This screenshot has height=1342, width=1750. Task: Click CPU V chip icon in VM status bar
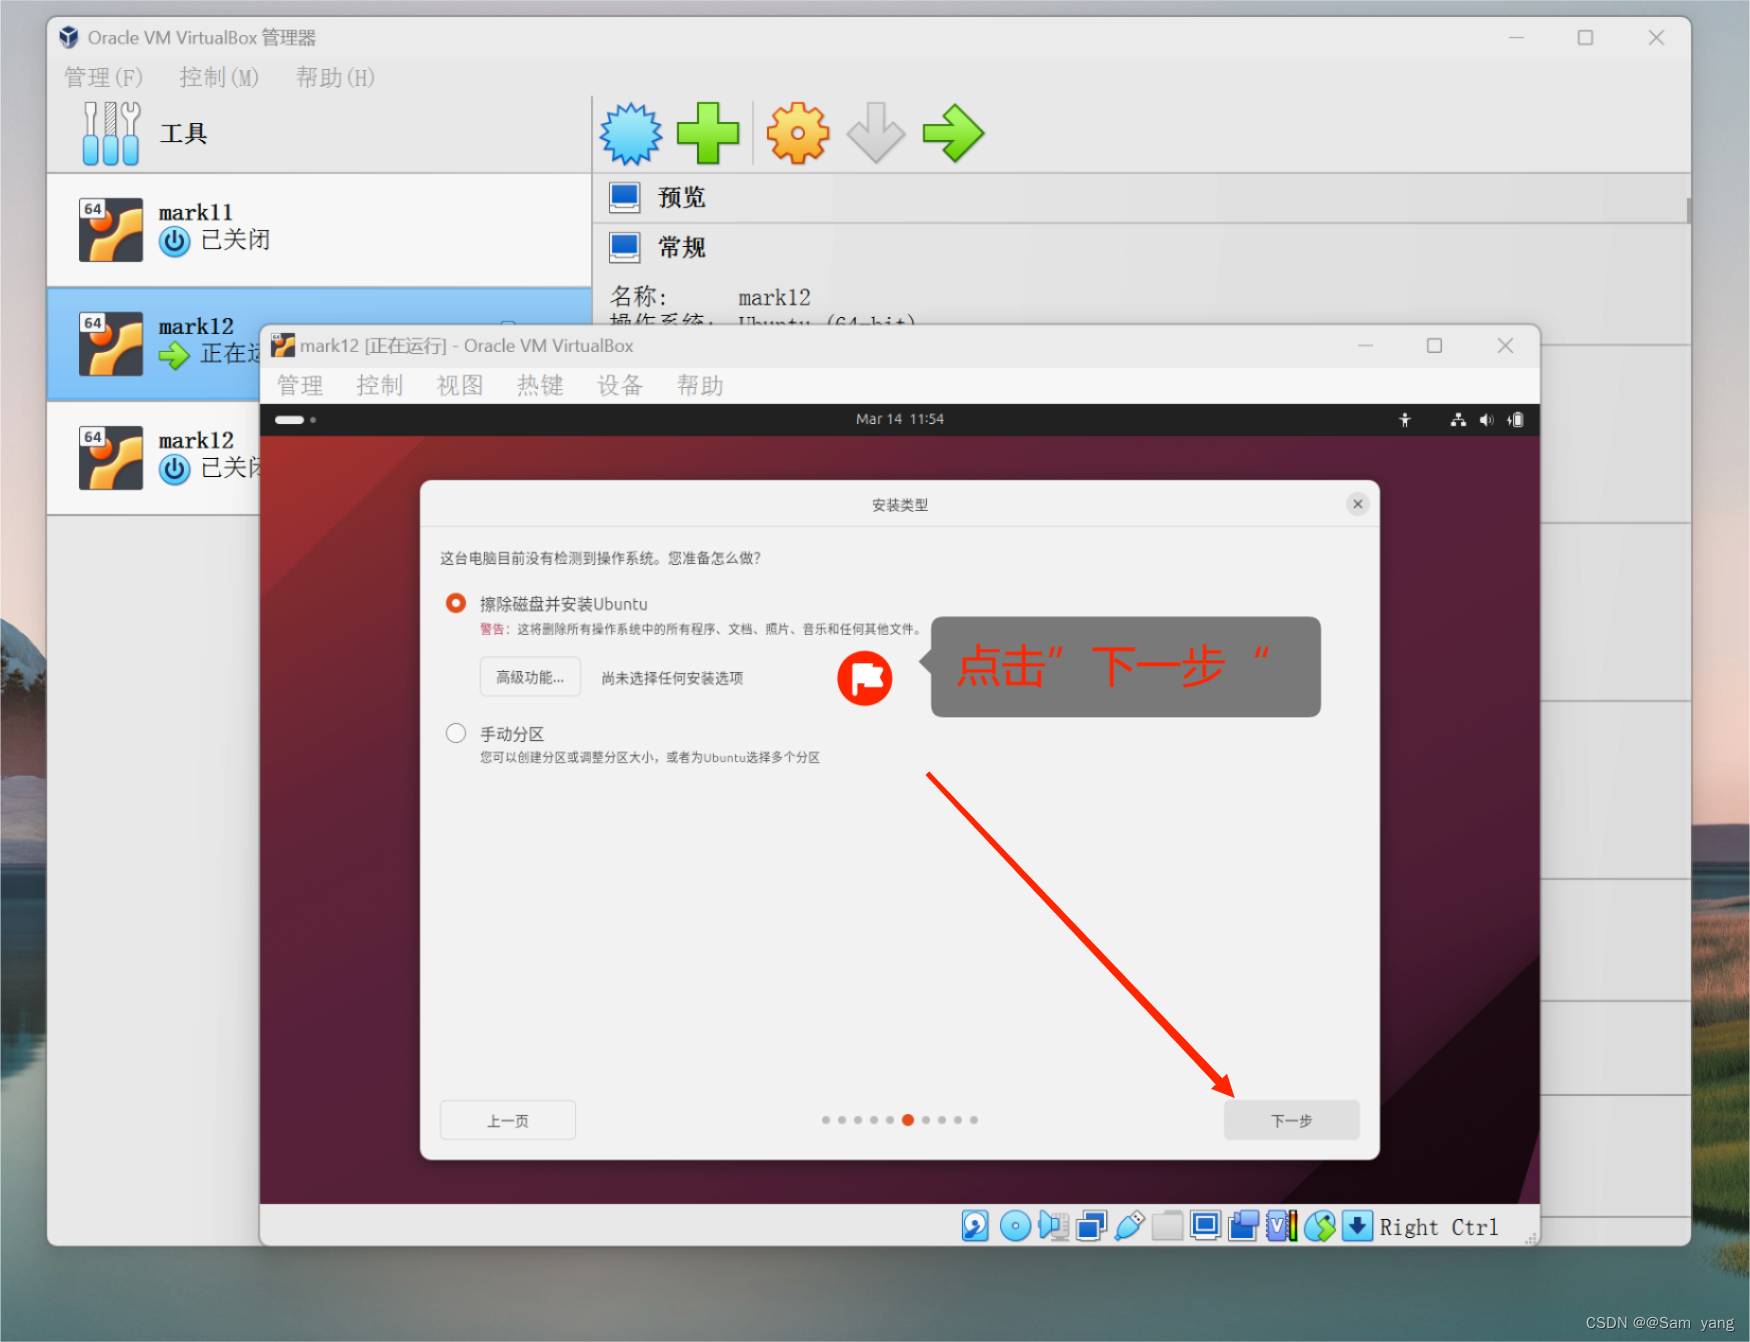(x=1281, y=1226)
